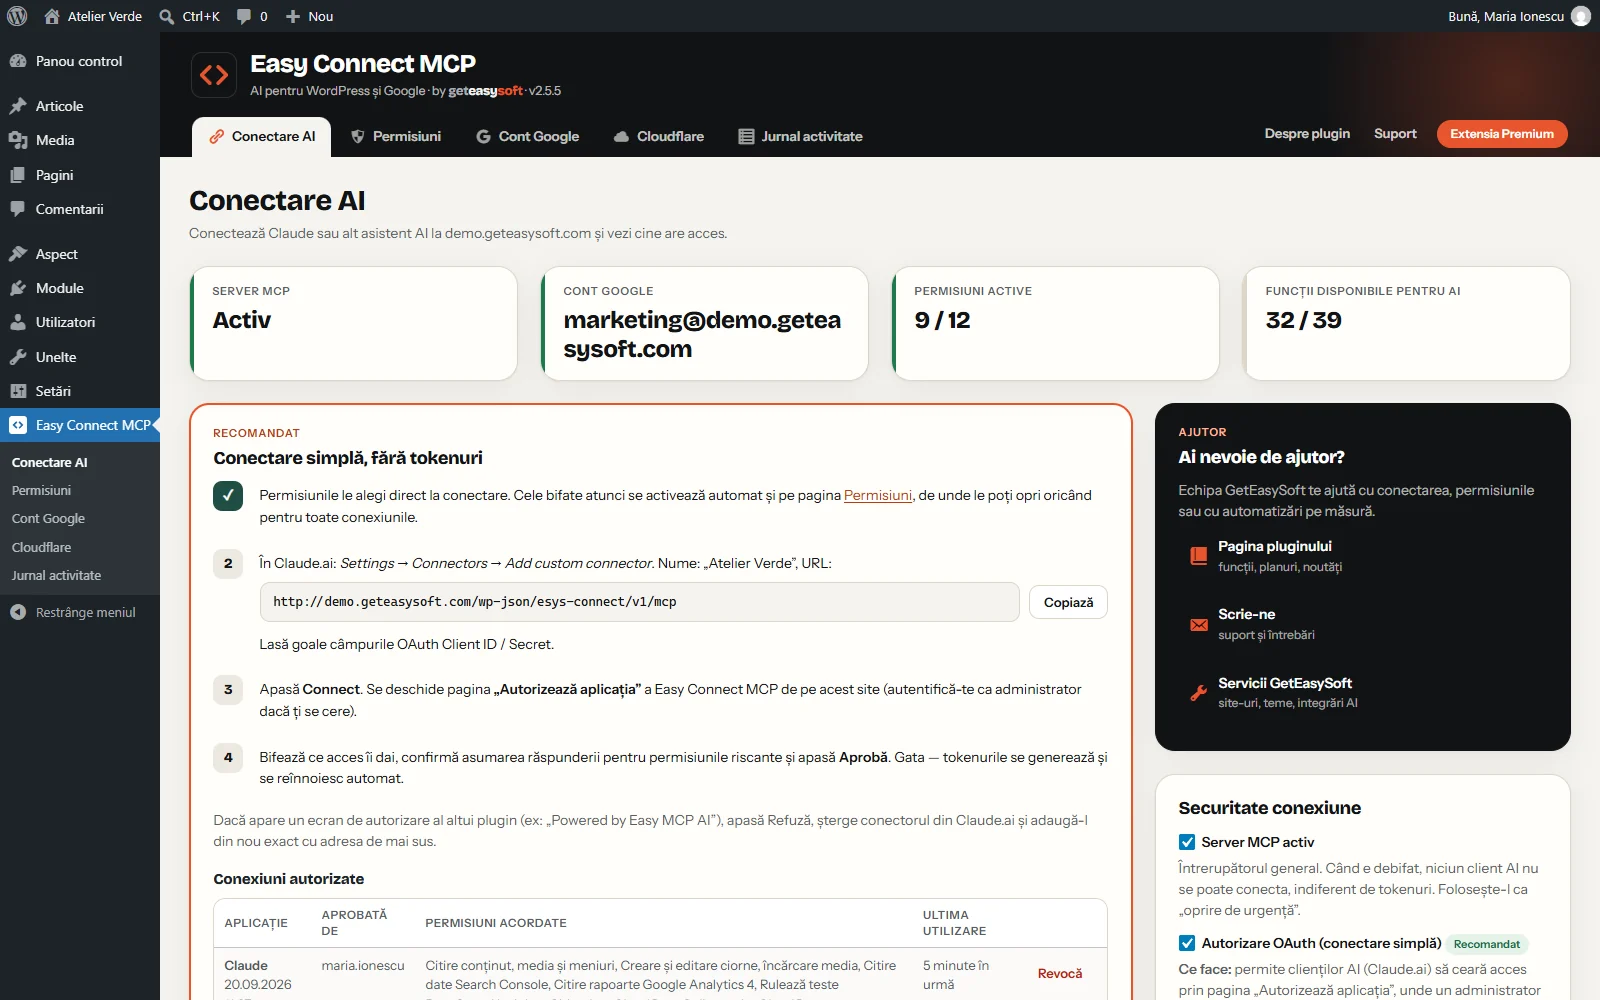The height and width of the screenshot is (1000, 1600).
Task: Toggle Autorizare OAuth conectare simplă checkbox
Action: (x=1187, y=943)
